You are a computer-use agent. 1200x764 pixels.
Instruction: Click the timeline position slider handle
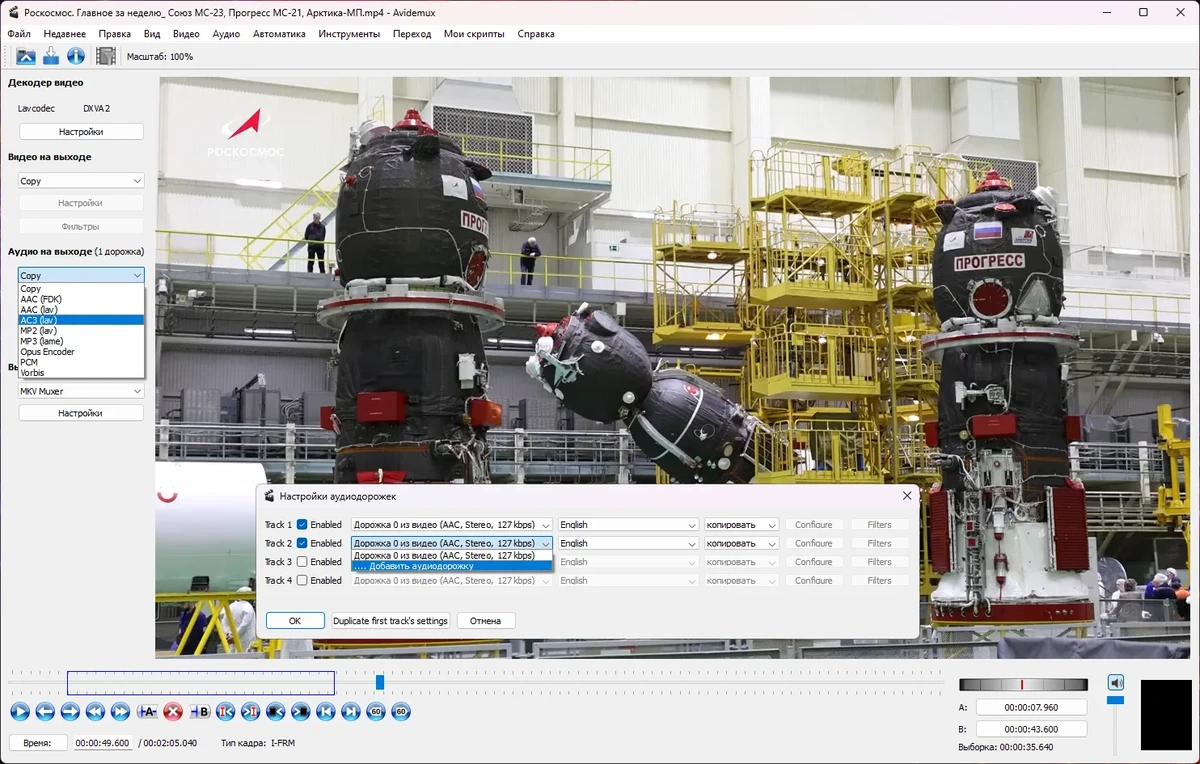pyautogui.click(x=379, y=682)
